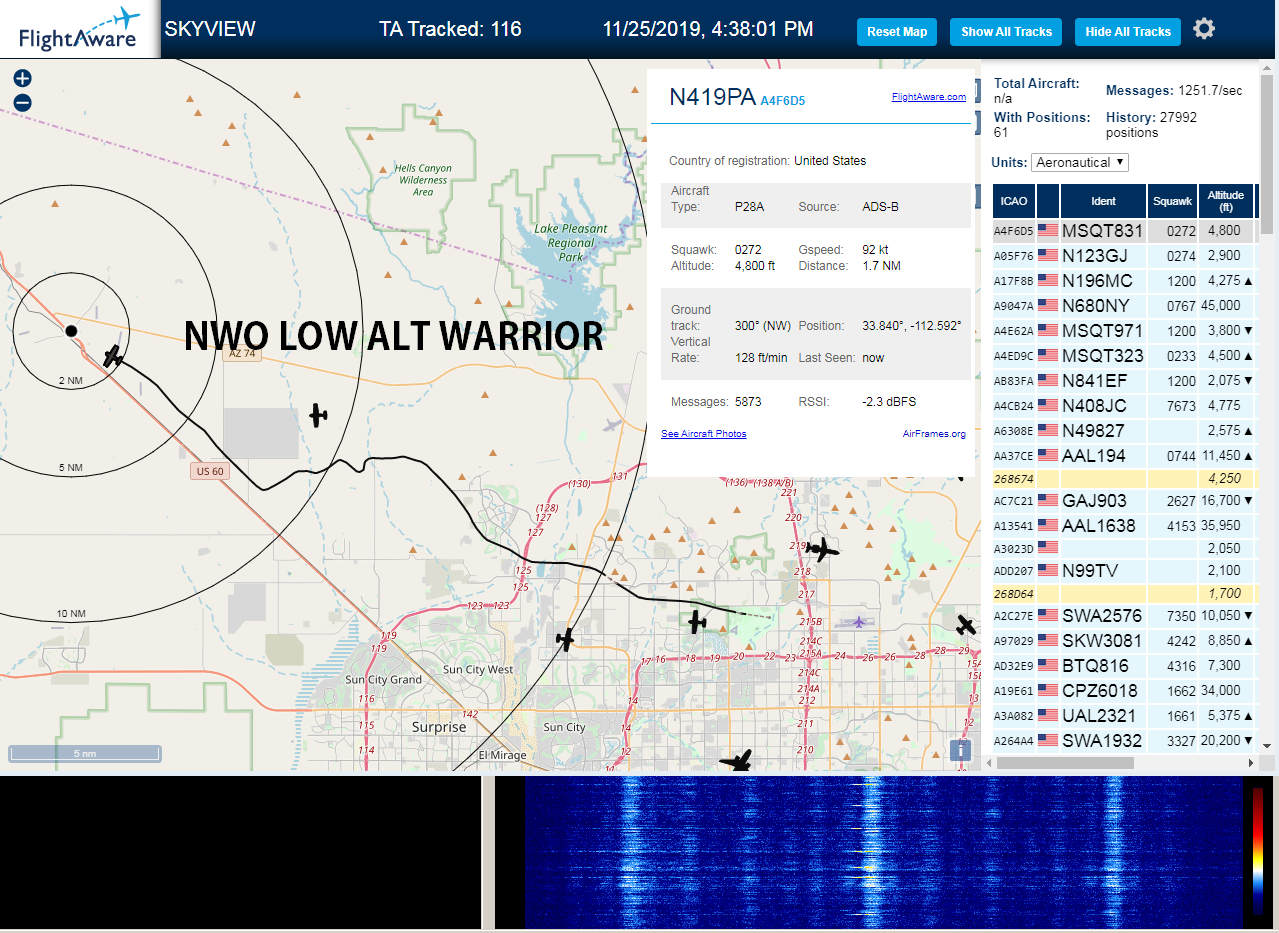Zoom out with the minus map button
The image size is (1279, 933).
(23, 102)
